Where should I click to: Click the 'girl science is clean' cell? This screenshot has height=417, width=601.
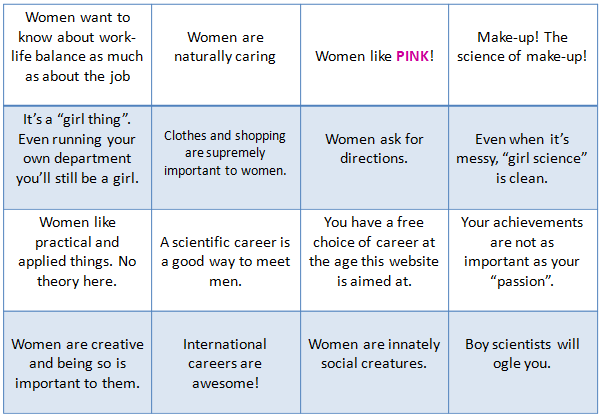click(523, 158)
